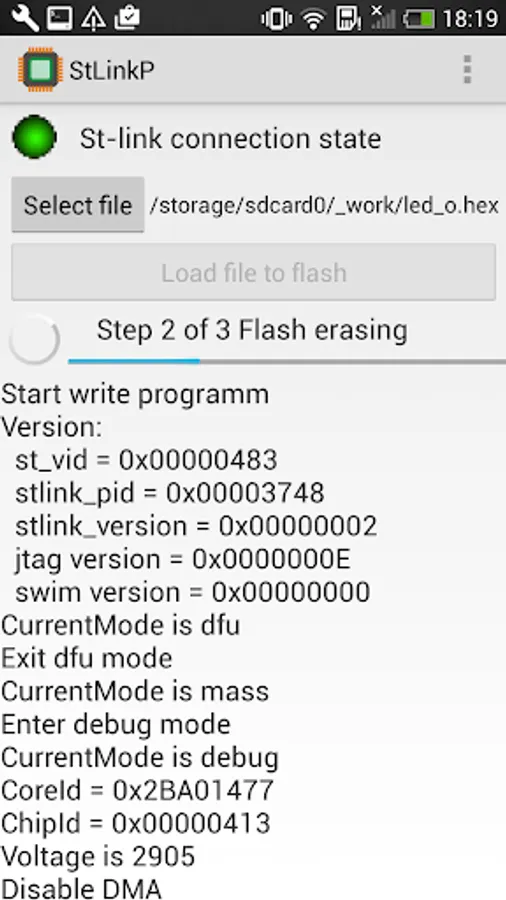Viewport: 506px width, 900px height.
Task: Tap the Step 2 of 3 status label
Action: (x=252, y=330)
